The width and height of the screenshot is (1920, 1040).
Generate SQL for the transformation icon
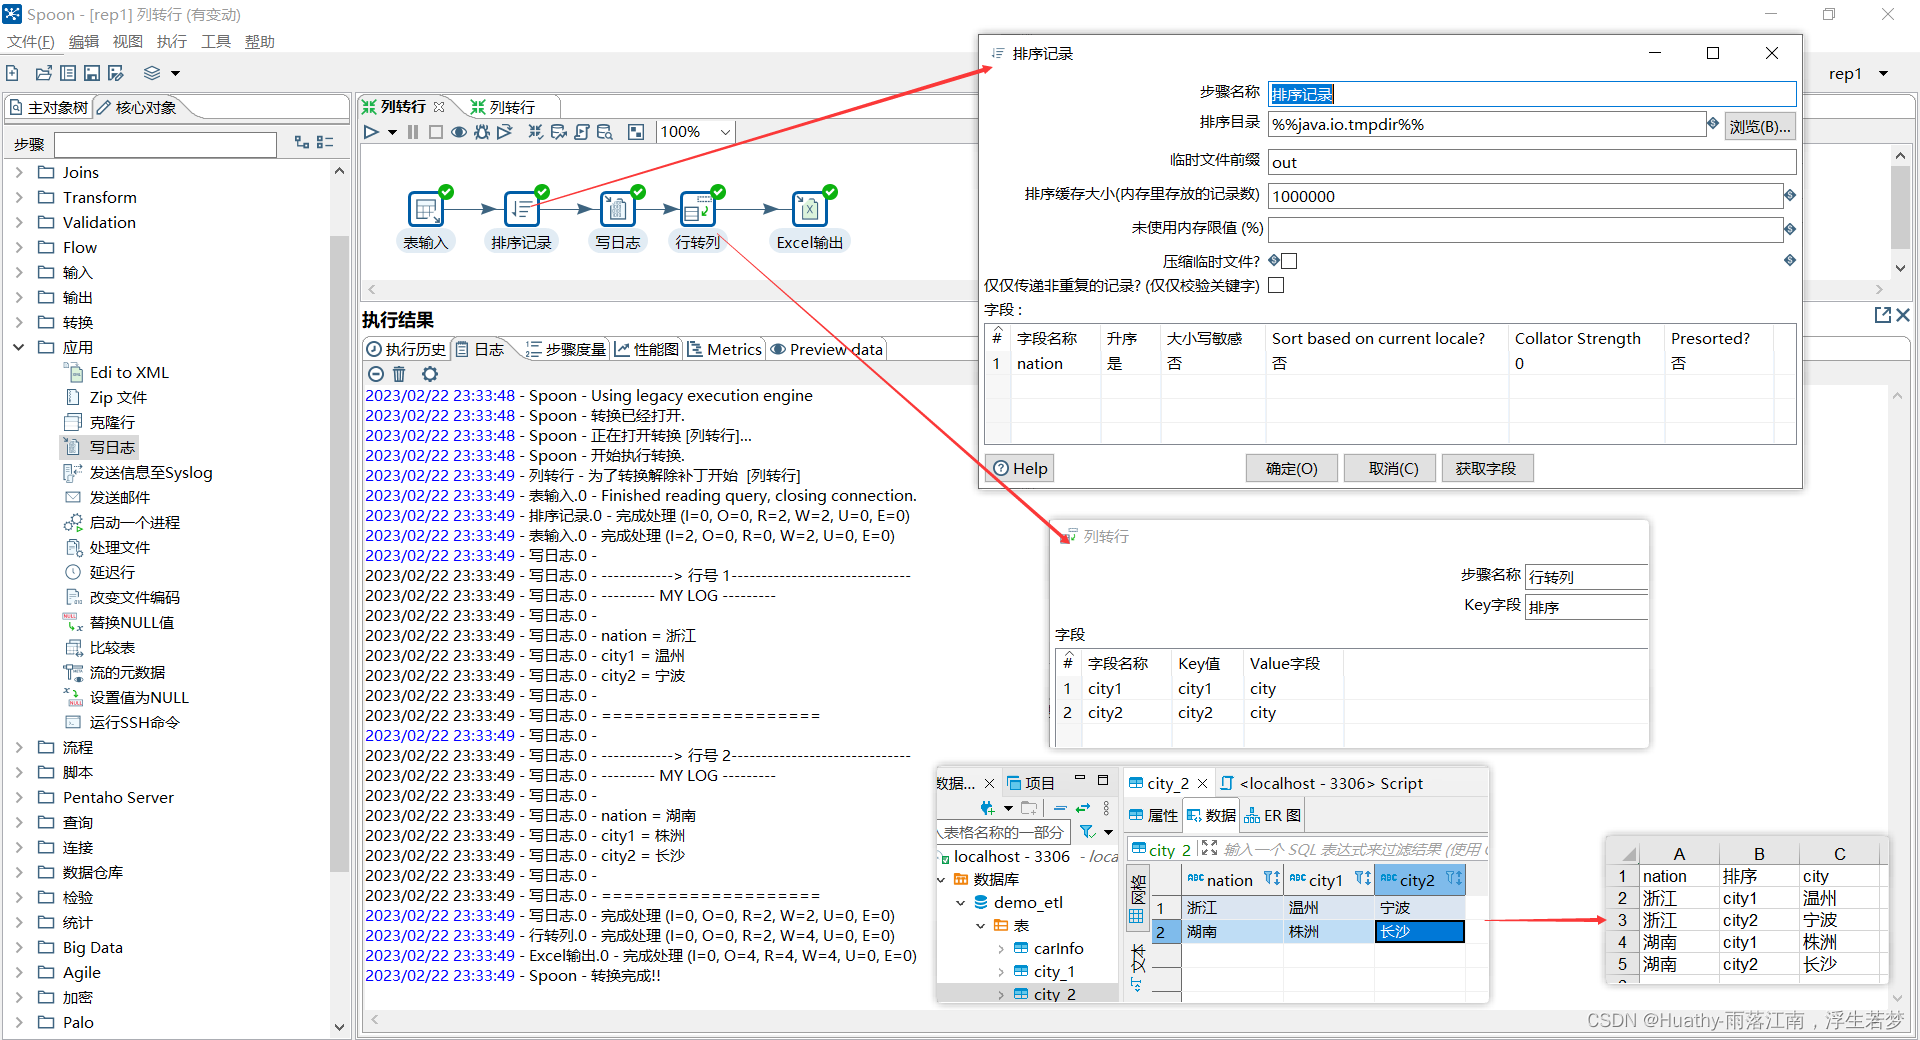click(x=582, y=132)
